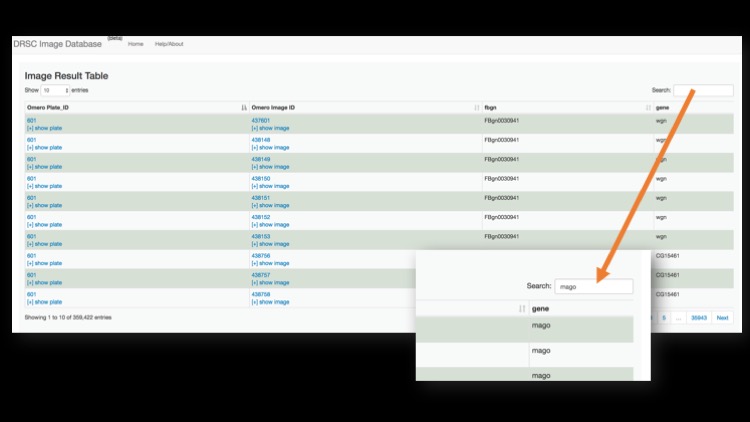Expand show image under ID 438758
750x422 pixels.
click(x=270, y=302)
